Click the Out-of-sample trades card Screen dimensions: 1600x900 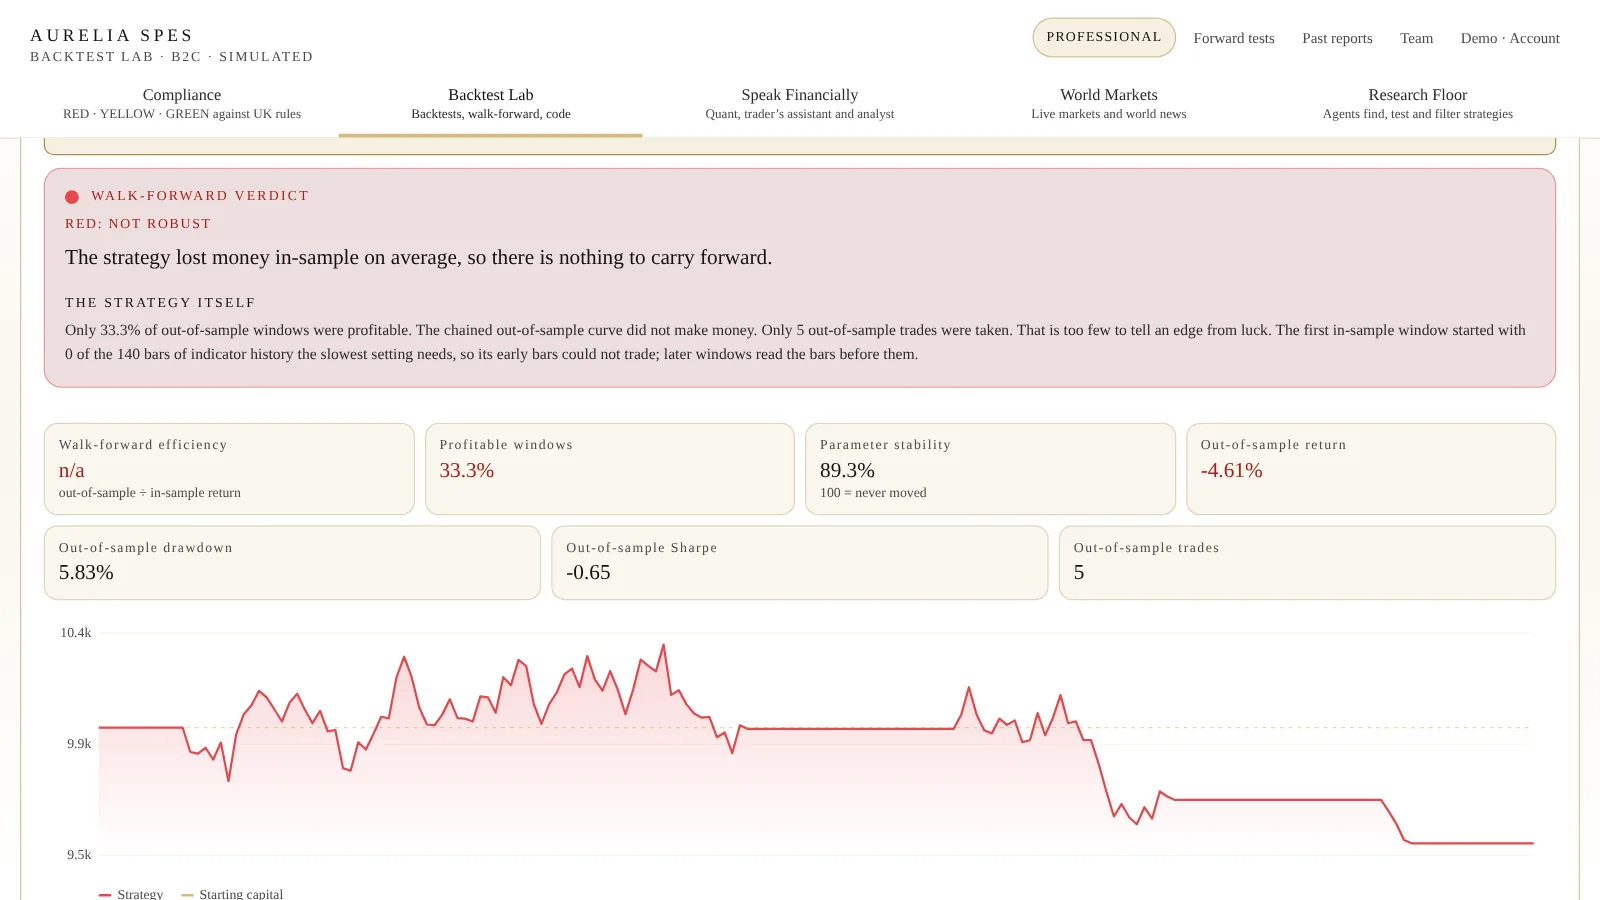click(1307, 563)
